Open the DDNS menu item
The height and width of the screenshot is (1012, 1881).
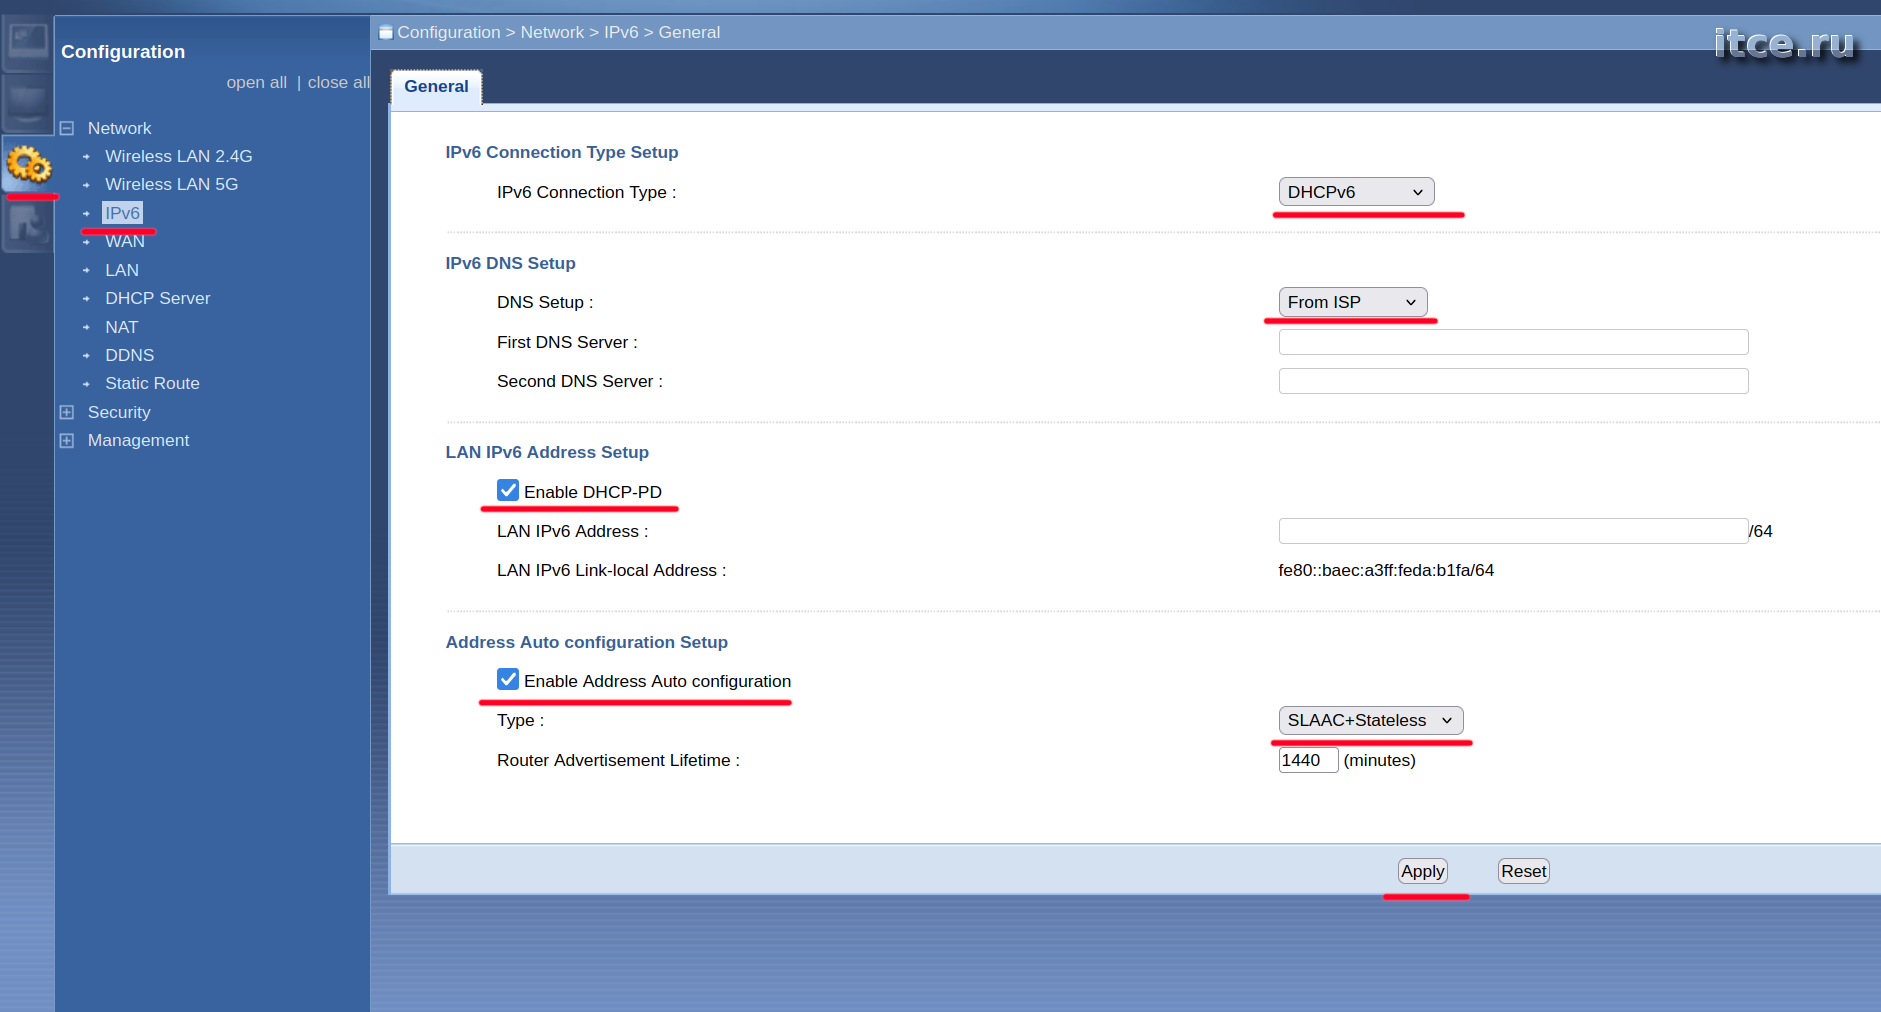tap(130, 355)
